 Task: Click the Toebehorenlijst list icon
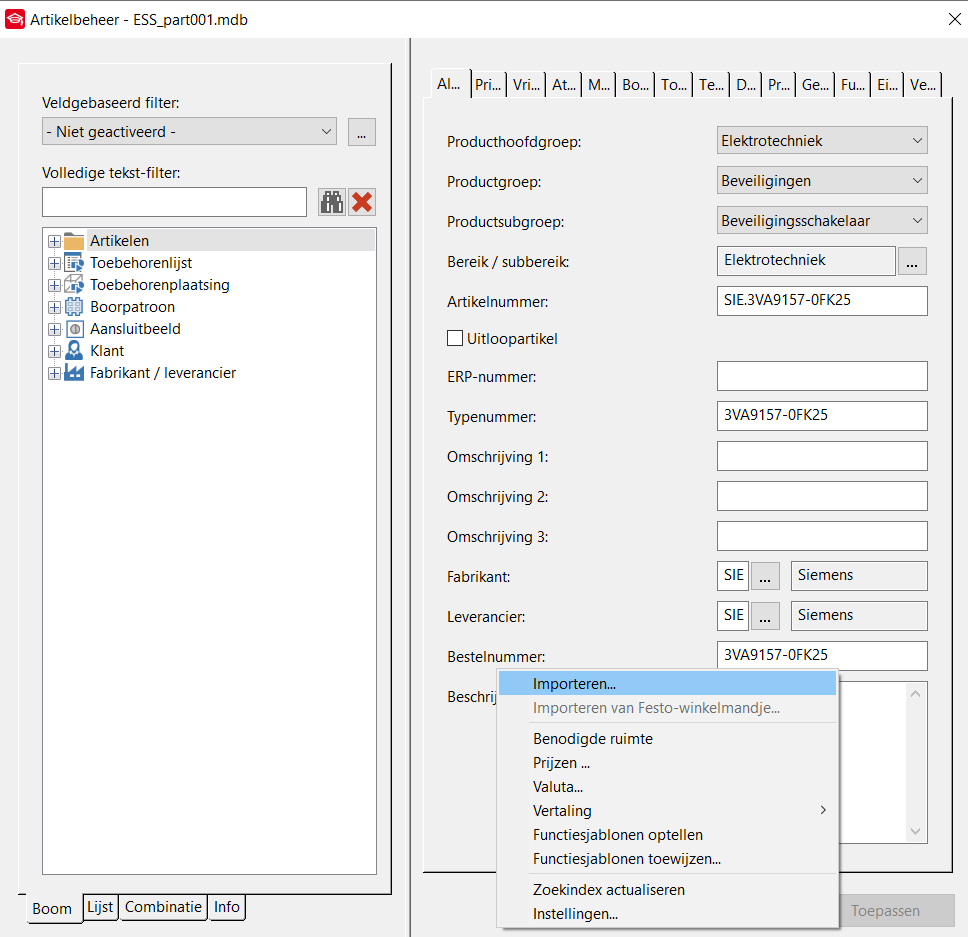(x=74, y=263)
